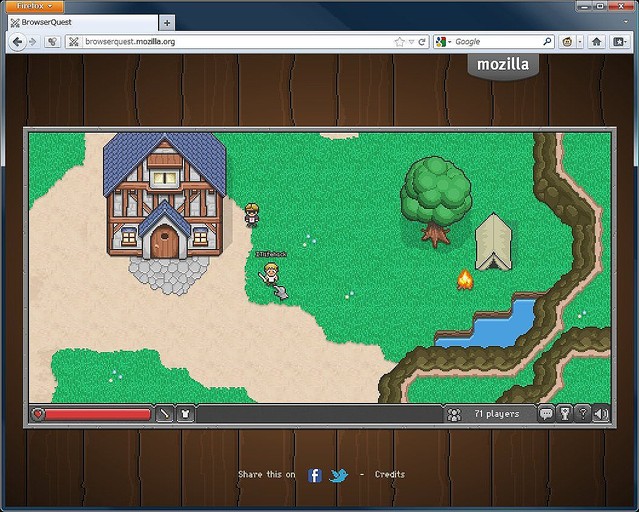This screenshot has width=639, height=512.
Task: Click the monkey face add-on icon
Action: click(567, 42)
